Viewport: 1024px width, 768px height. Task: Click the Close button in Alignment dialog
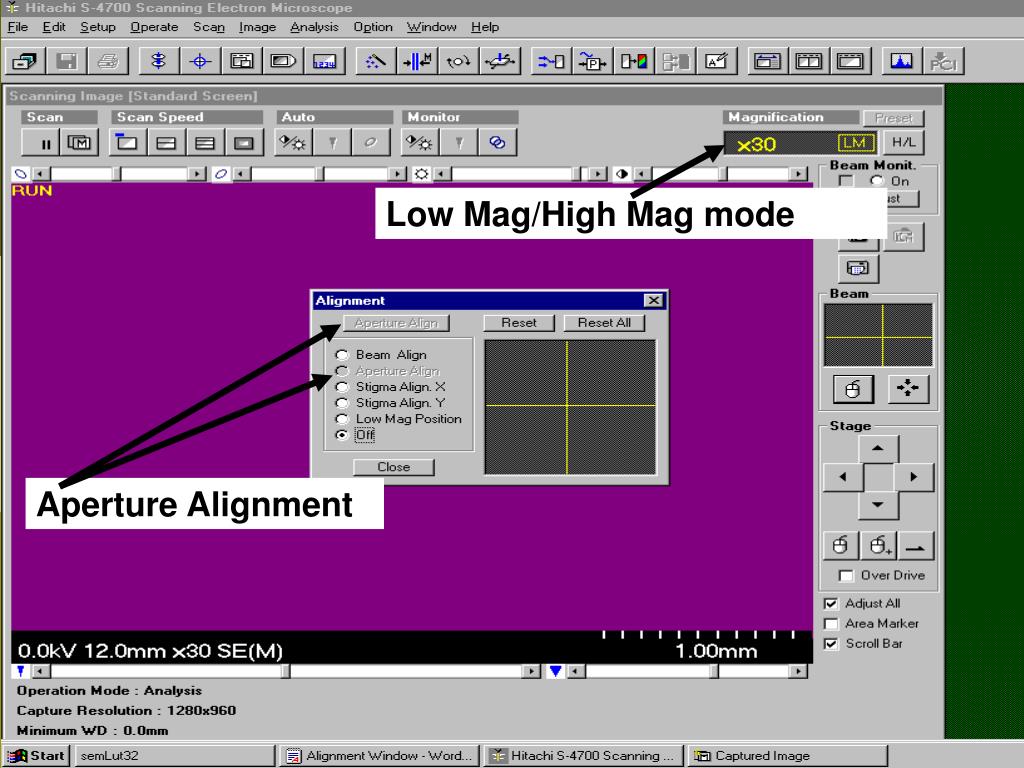[x=393, y=467]
